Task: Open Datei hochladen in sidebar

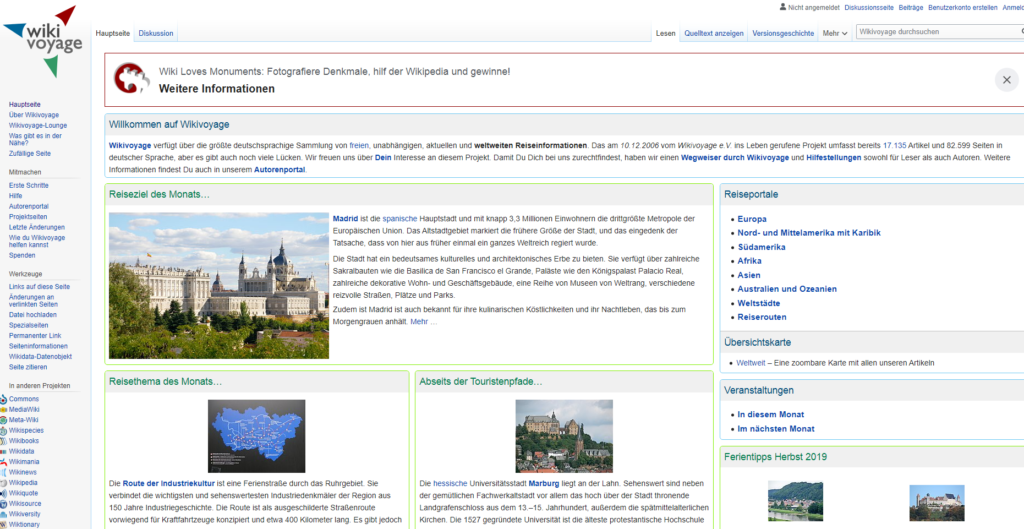Action: pos(33,315)
